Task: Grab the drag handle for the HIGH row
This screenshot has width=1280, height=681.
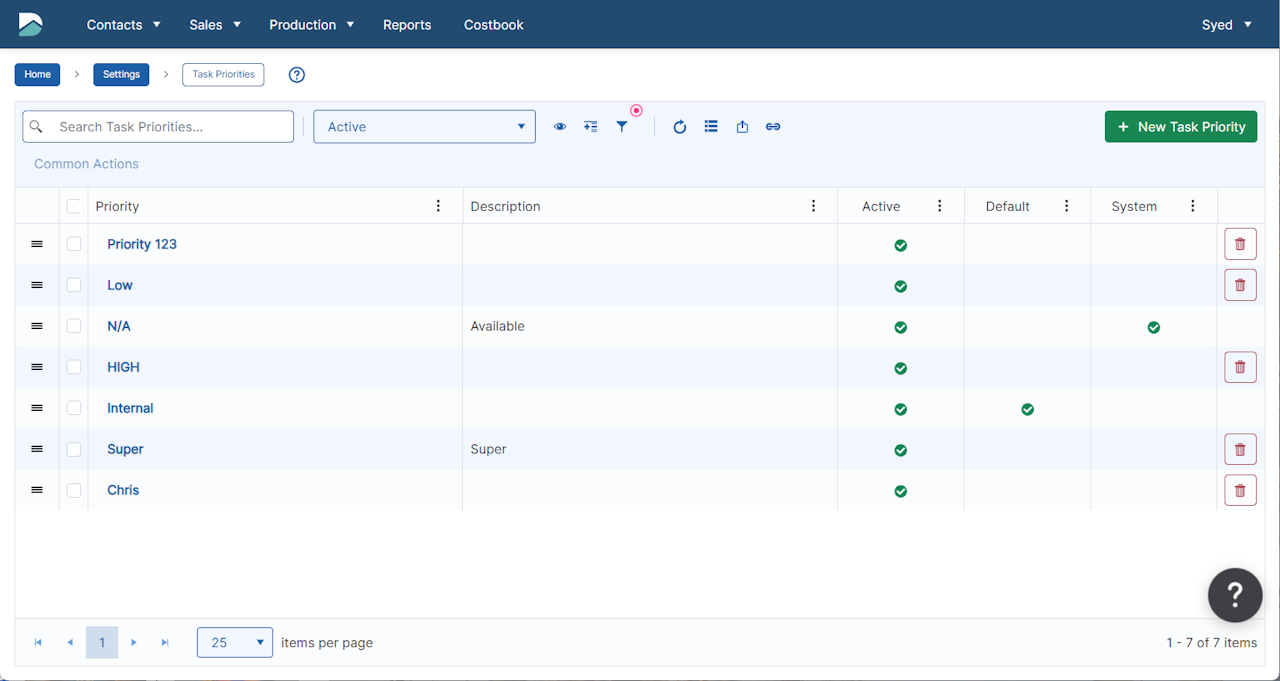Action: click(x=37, y=367)
